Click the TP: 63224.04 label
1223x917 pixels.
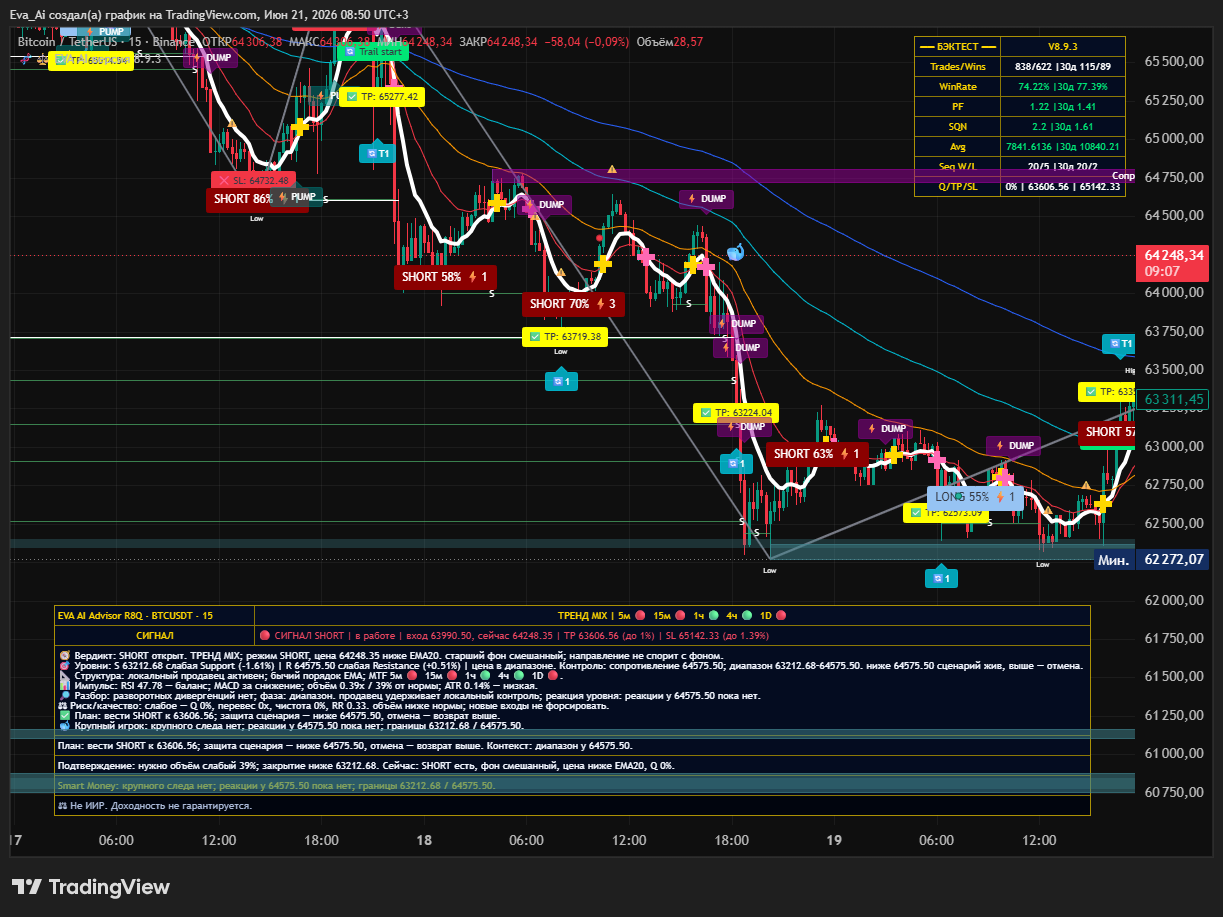point(735,412)
